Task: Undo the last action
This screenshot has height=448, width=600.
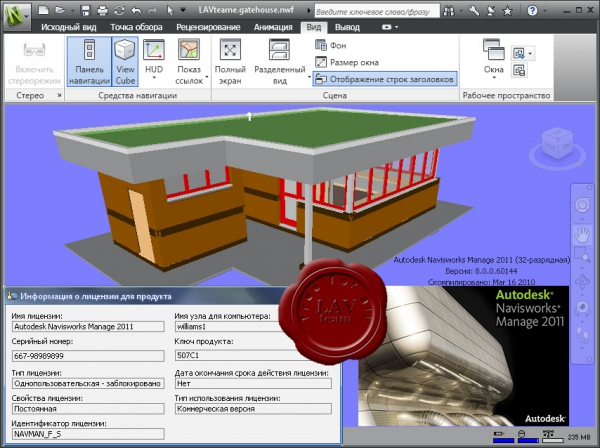Action: click(x=136, y=10)
